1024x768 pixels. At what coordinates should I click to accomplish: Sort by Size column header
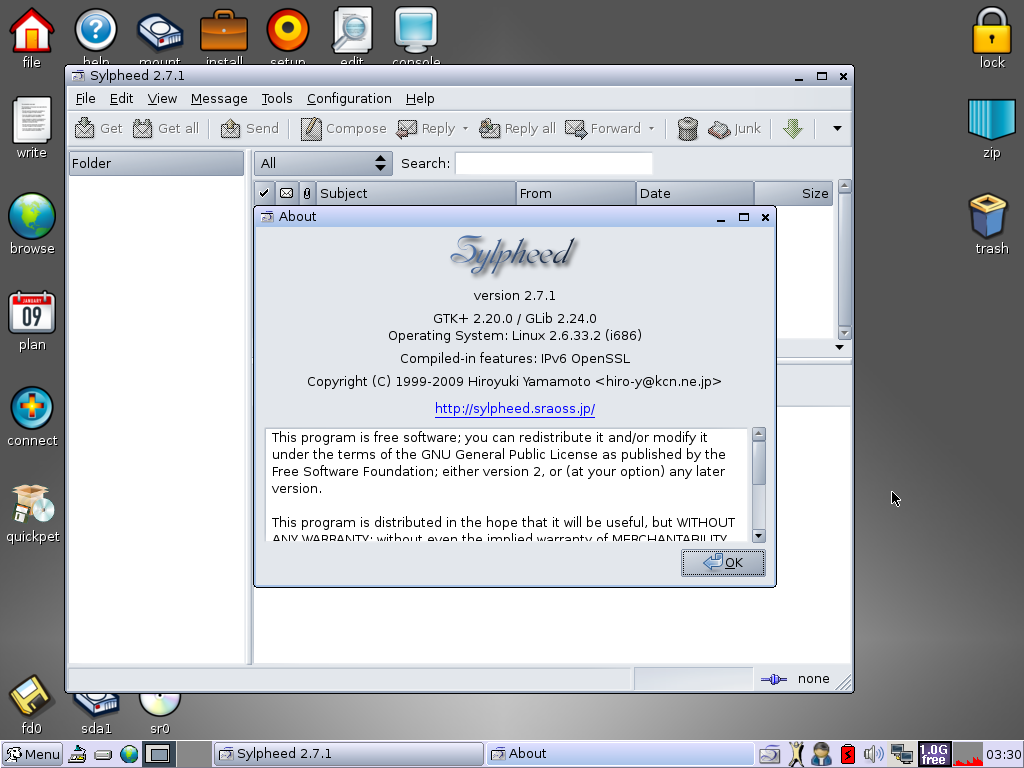click(x=793, y=193)
